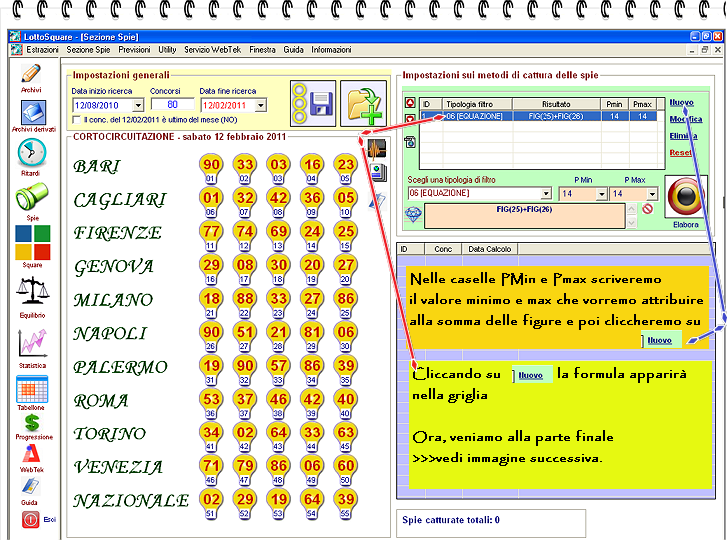The height and width of the screenshot is (540, 727).
Task: Click the Risultato column header
Action: coord(556,104)
